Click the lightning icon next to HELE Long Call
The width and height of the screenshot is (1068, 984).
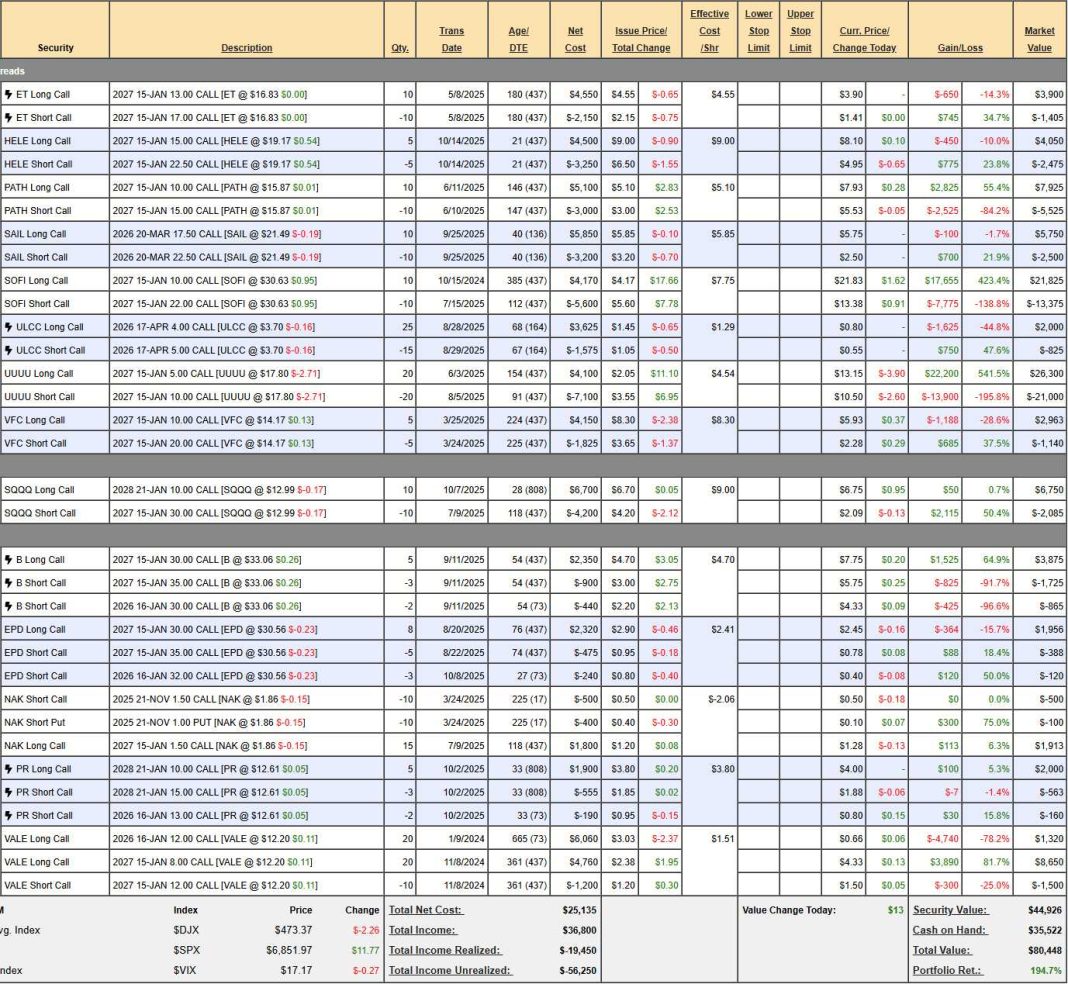click(x=9, y=141)
